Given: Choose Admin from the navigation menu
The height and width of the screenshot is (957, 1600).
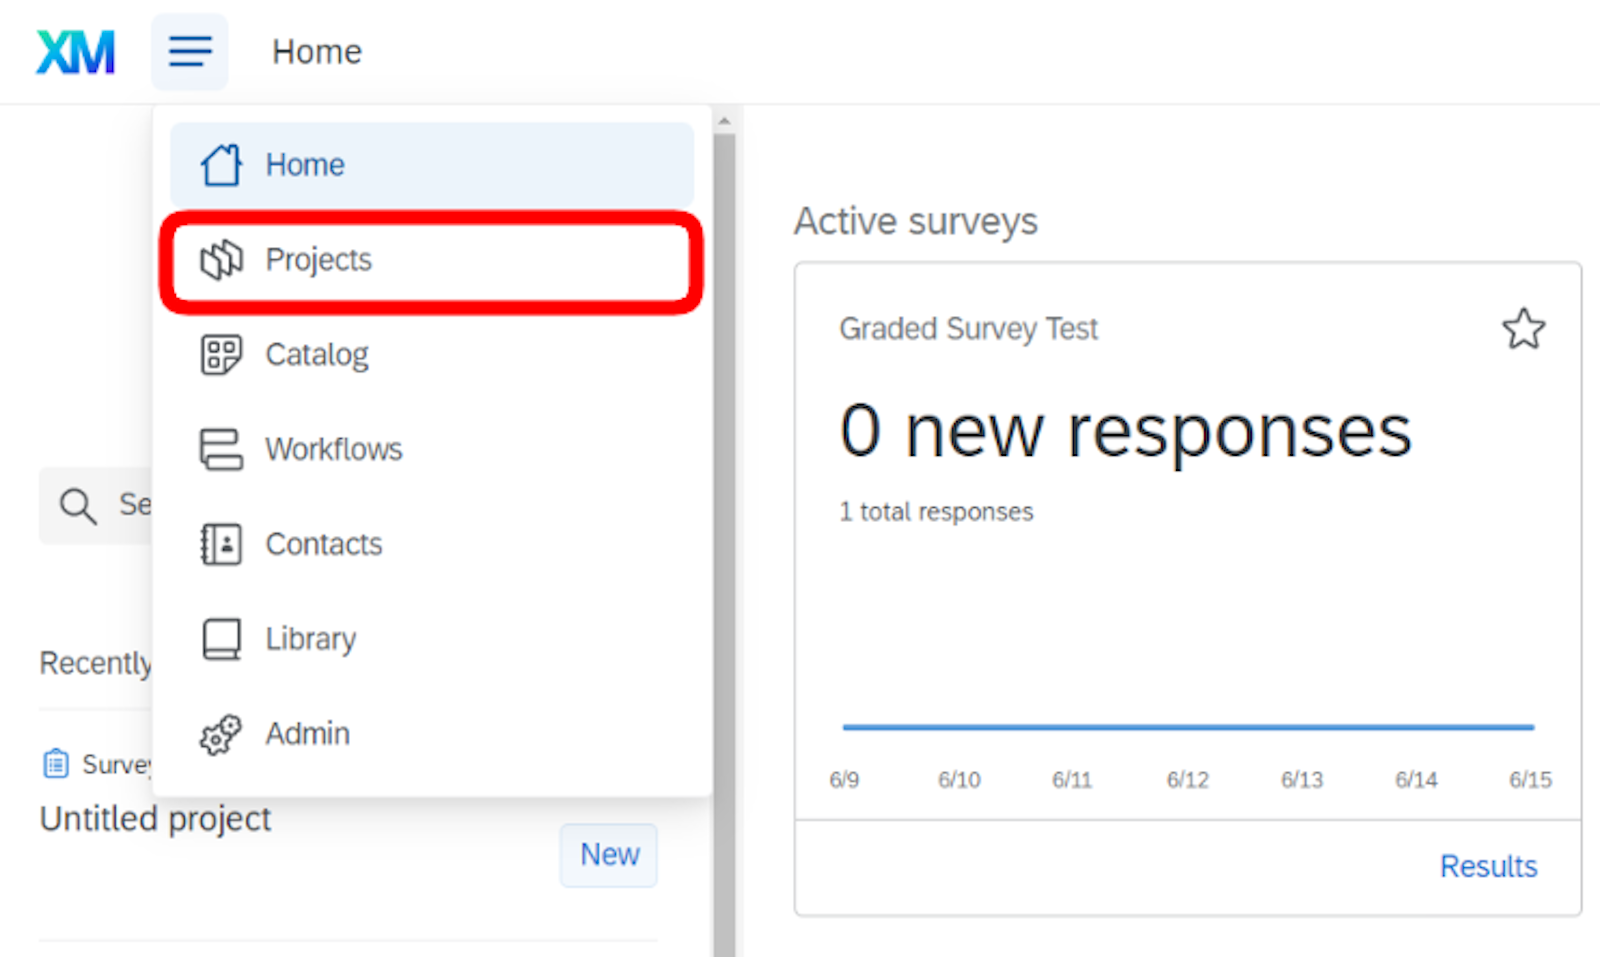Looking at the screenshot, I should tap(307, 734).
